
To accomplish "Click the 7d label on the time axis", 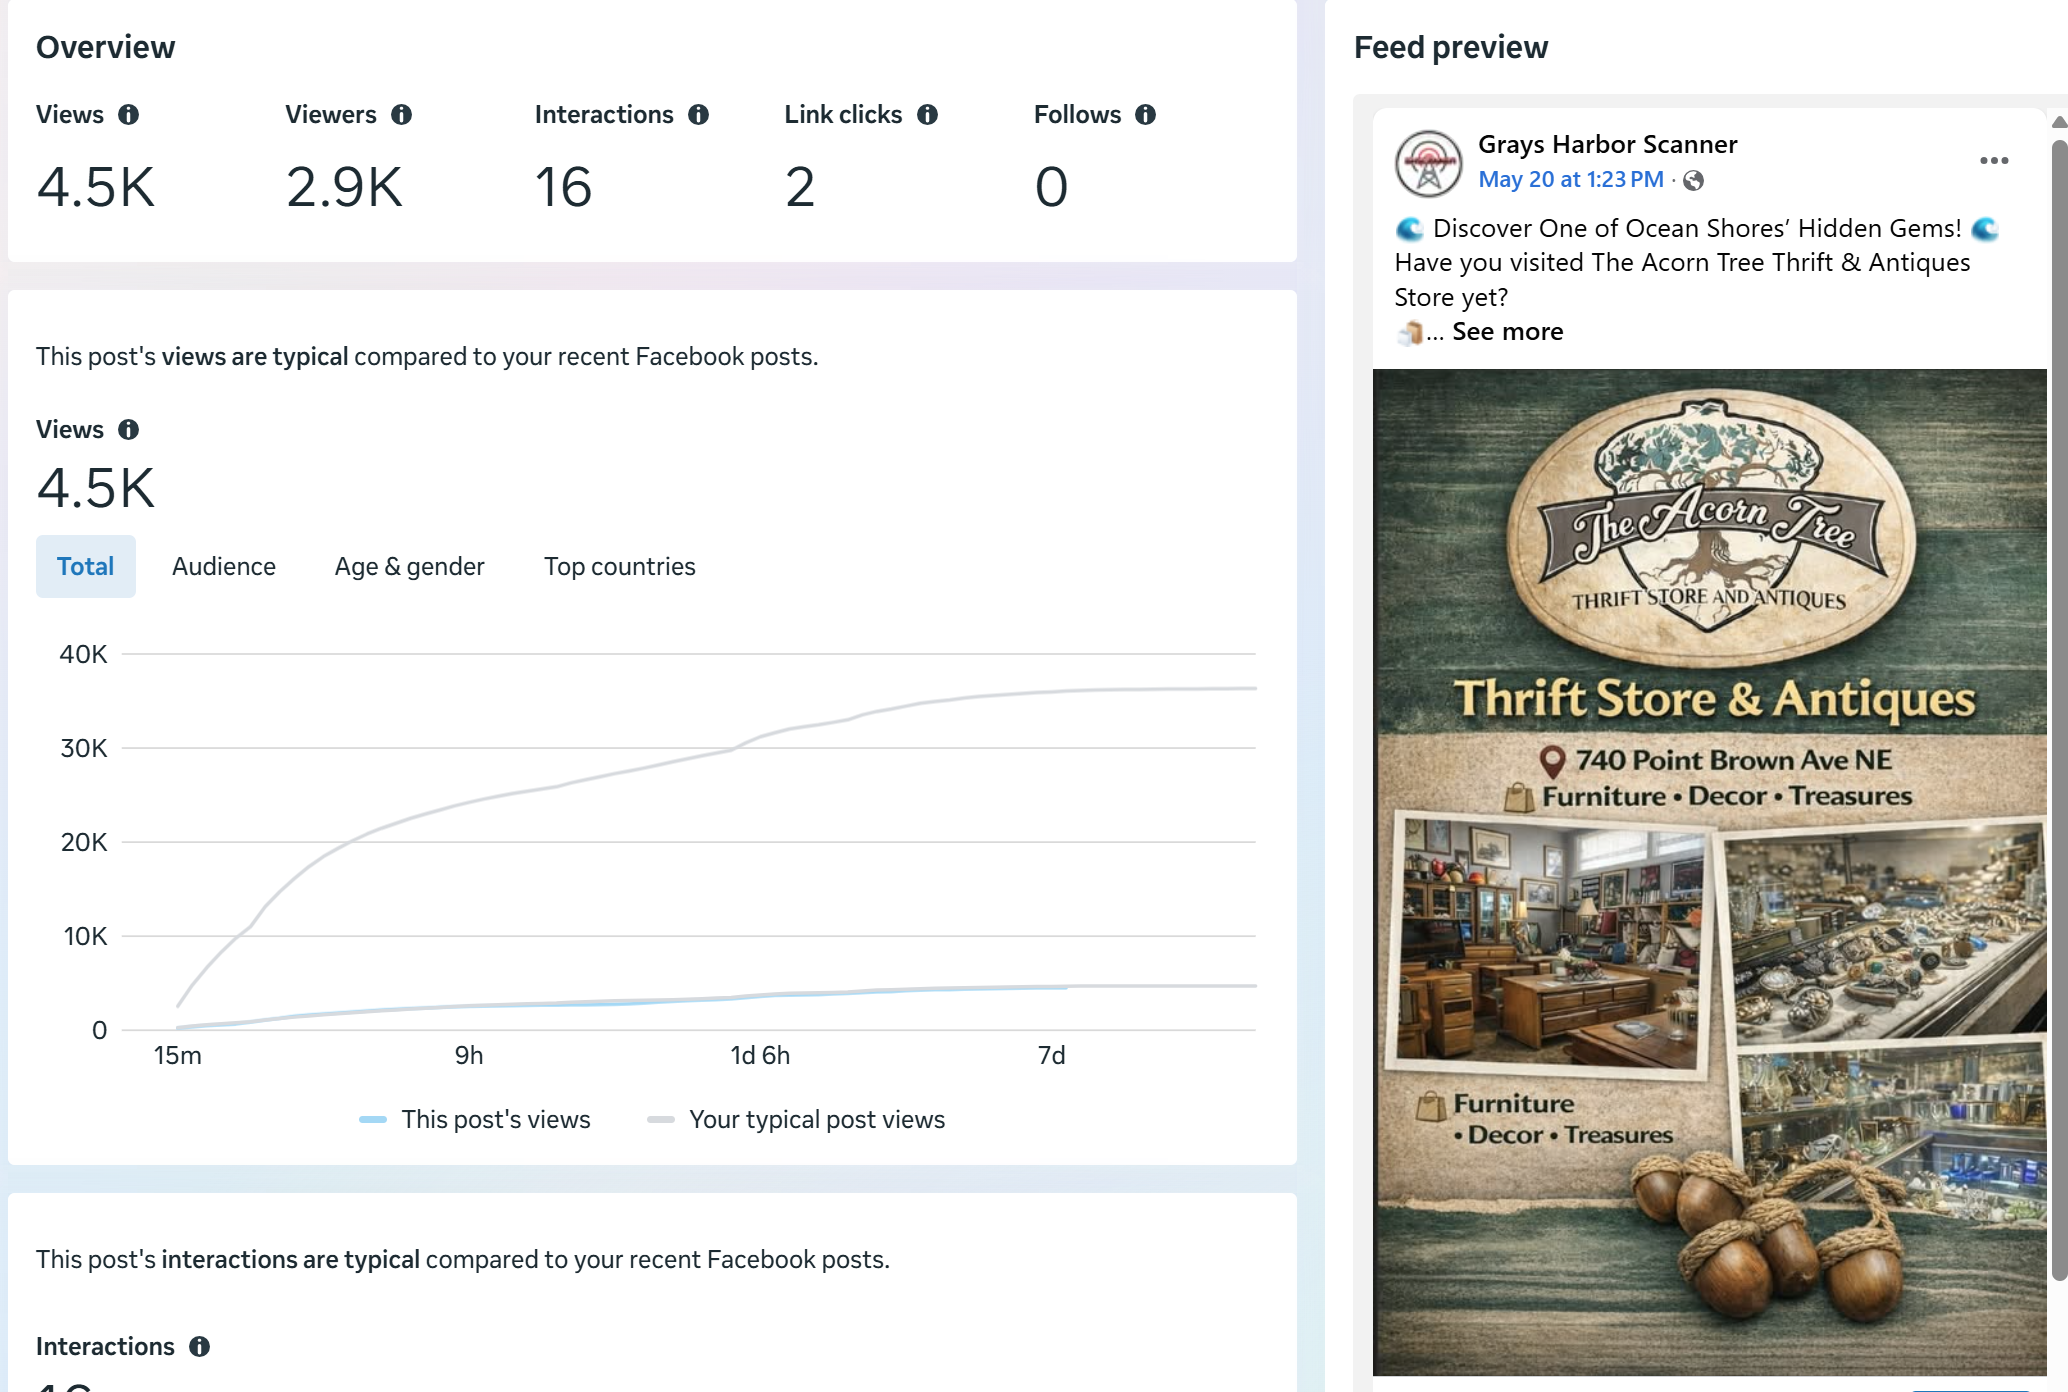I will click(x=1051, y=1056).
